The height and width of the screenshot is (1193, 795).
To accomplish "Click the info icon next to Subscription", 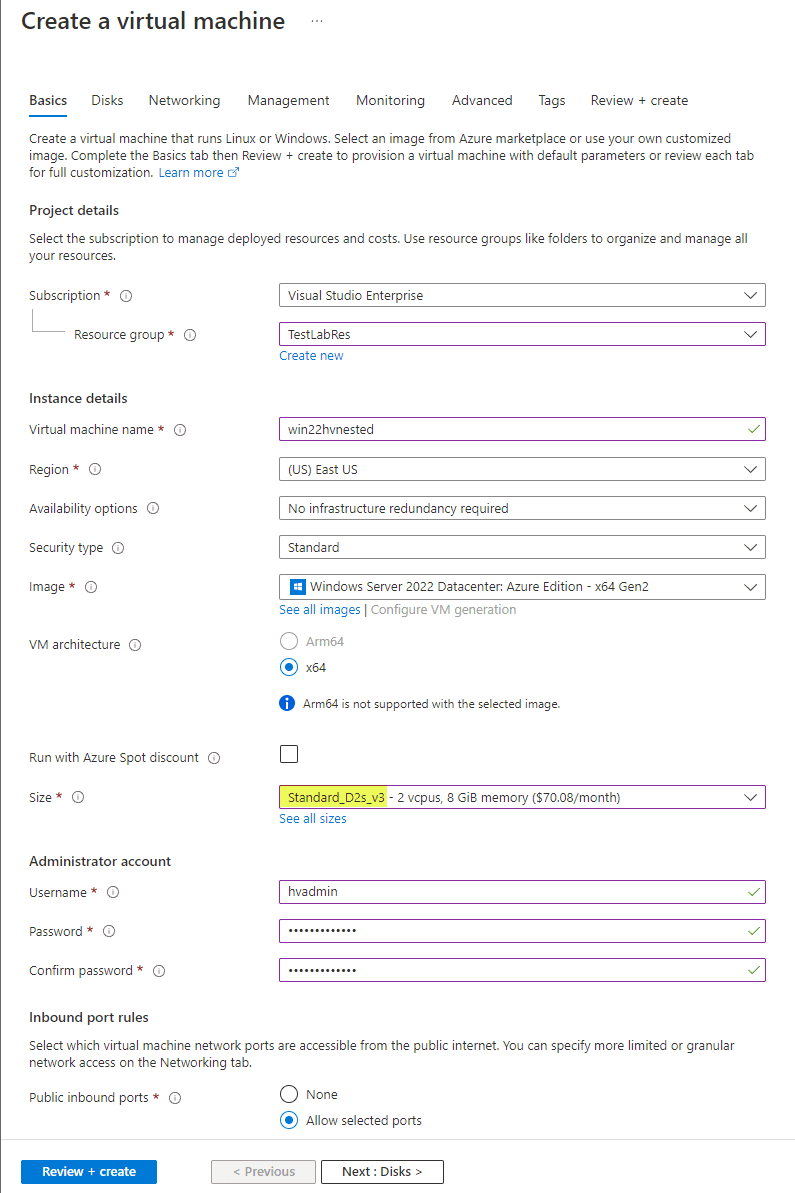I will click(126, 296).
